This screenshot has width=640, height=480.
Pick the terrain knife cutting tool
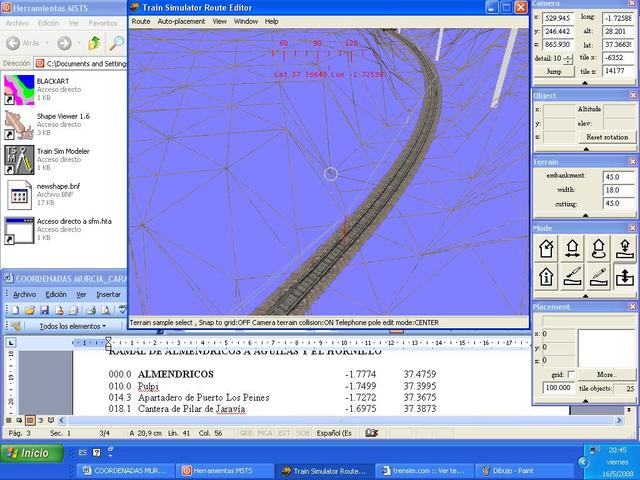click(573, 277)
